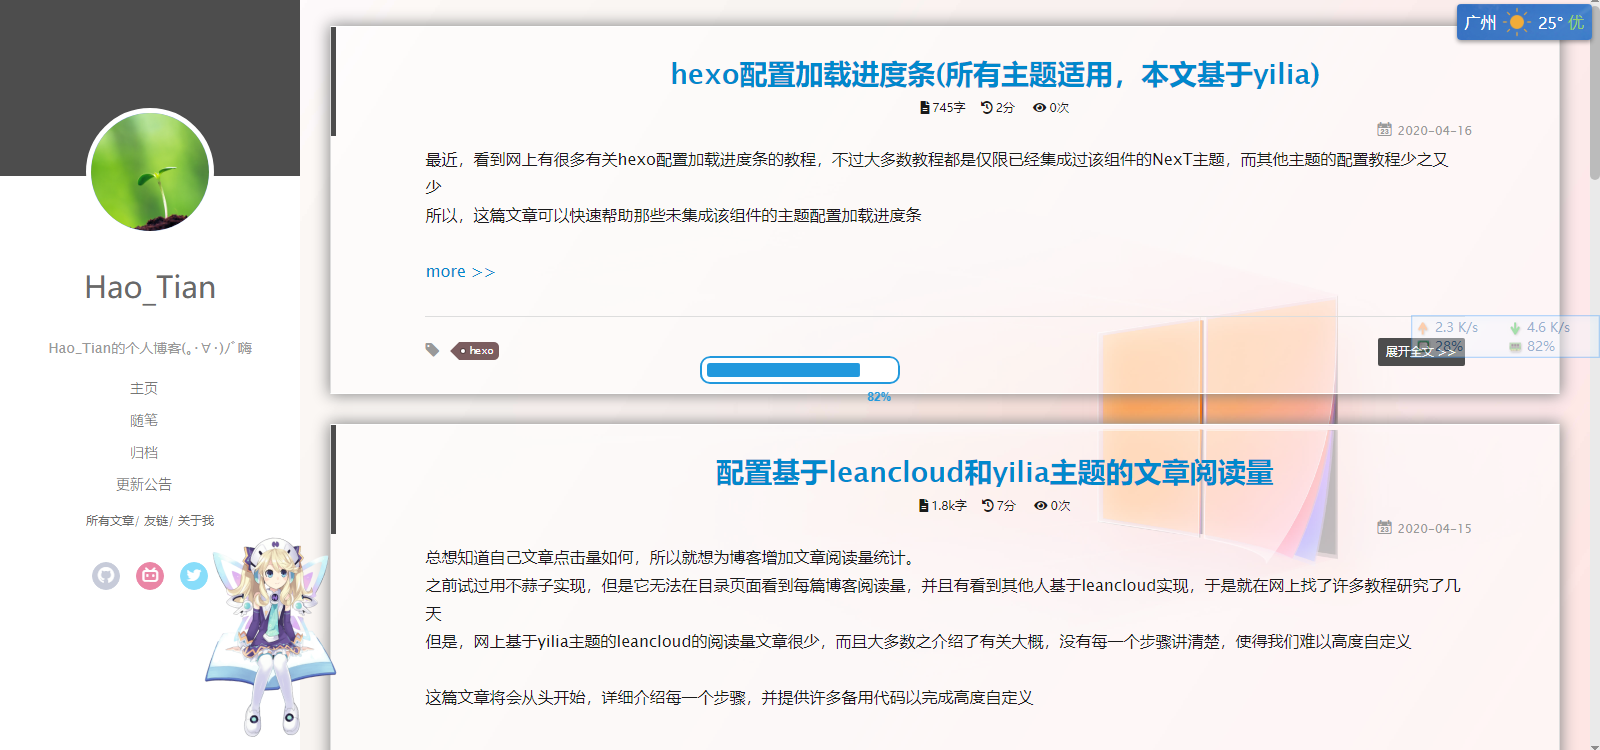Click the tag icon beside hexo
1600x750 pixels.
point(432,350)
